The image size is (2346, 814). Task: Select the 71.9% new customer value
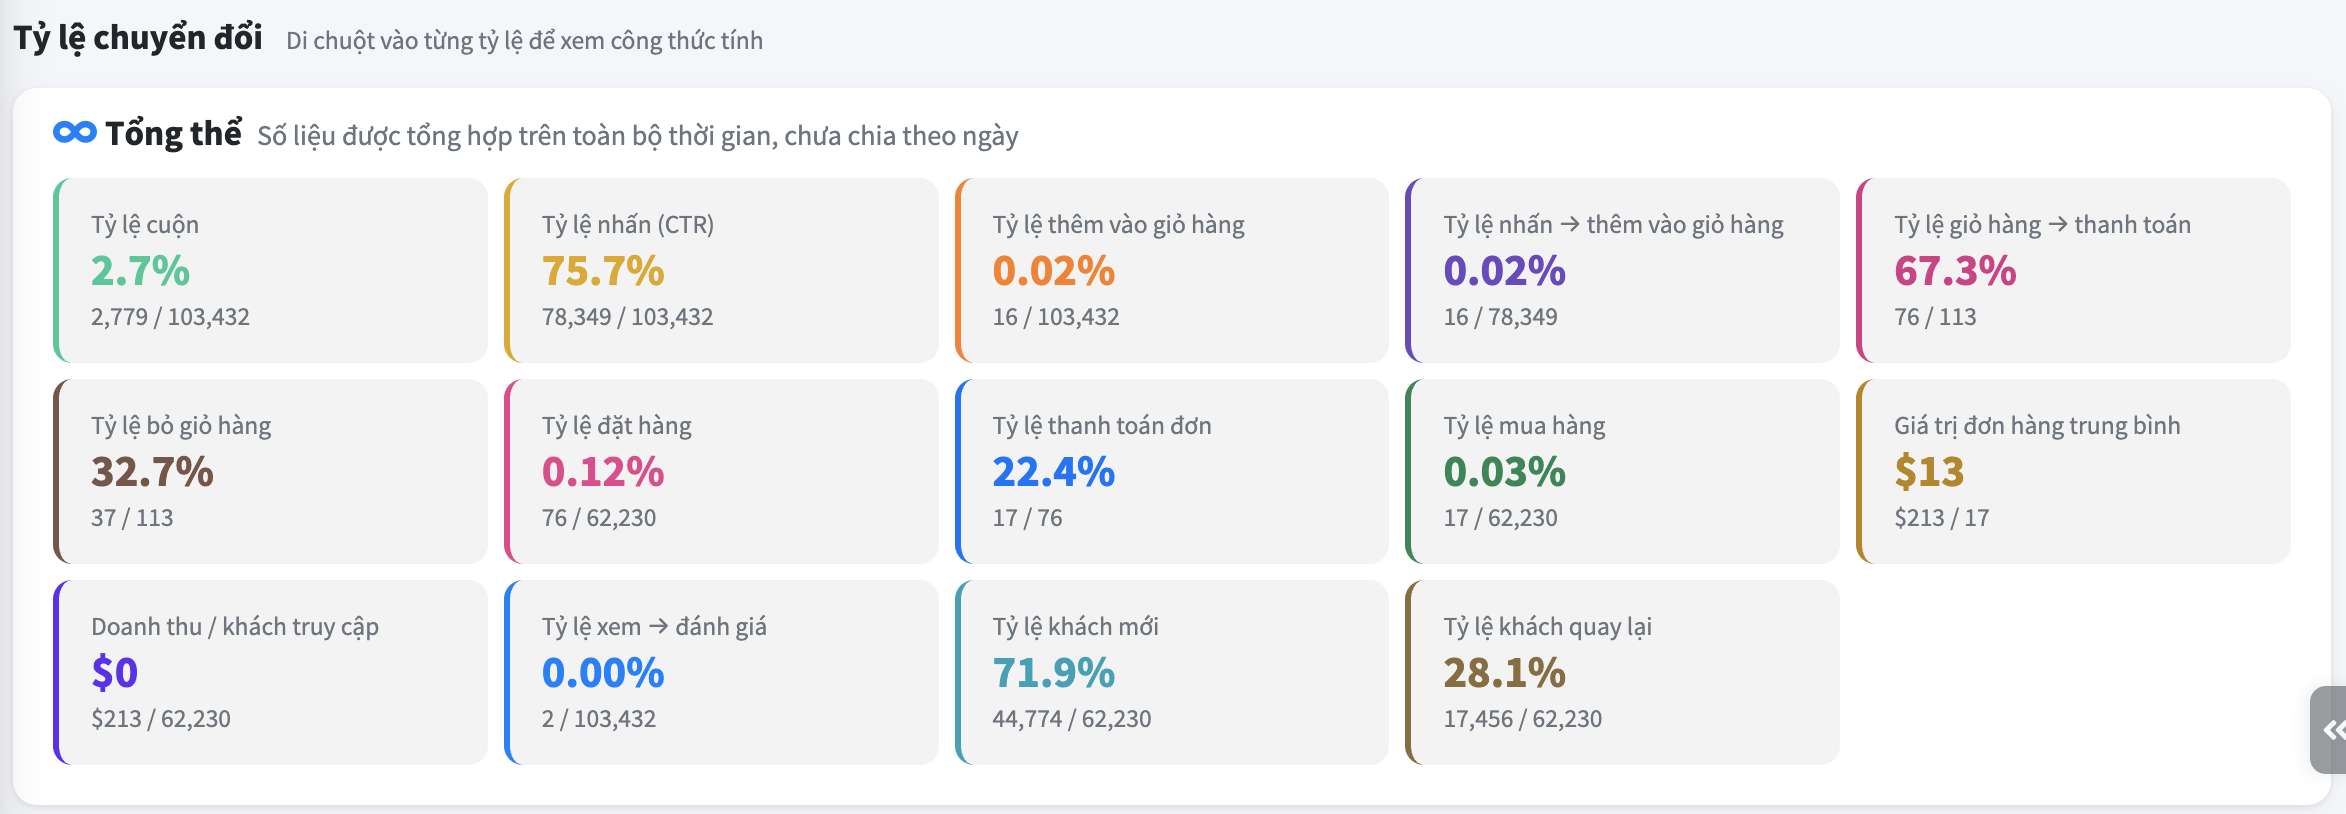tap(1053, 672)
